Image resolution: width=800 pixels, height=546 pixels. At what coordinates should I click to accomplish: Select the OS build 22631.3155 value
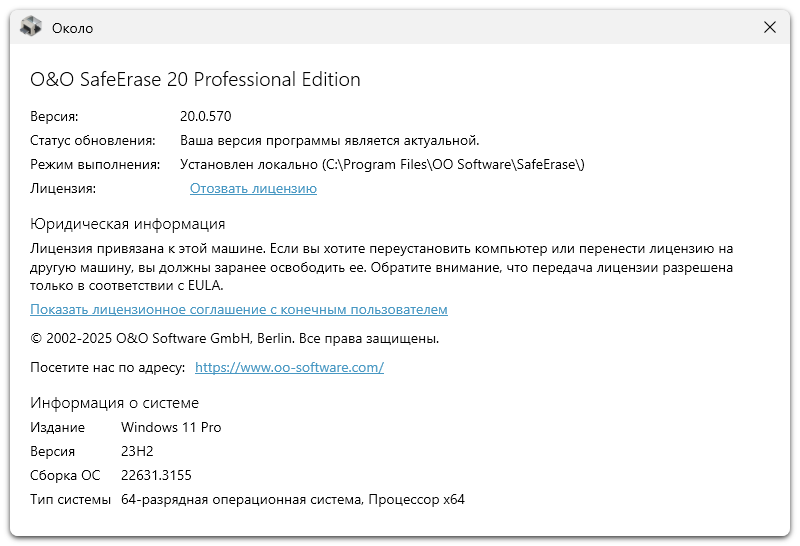[x=156, y=475]
